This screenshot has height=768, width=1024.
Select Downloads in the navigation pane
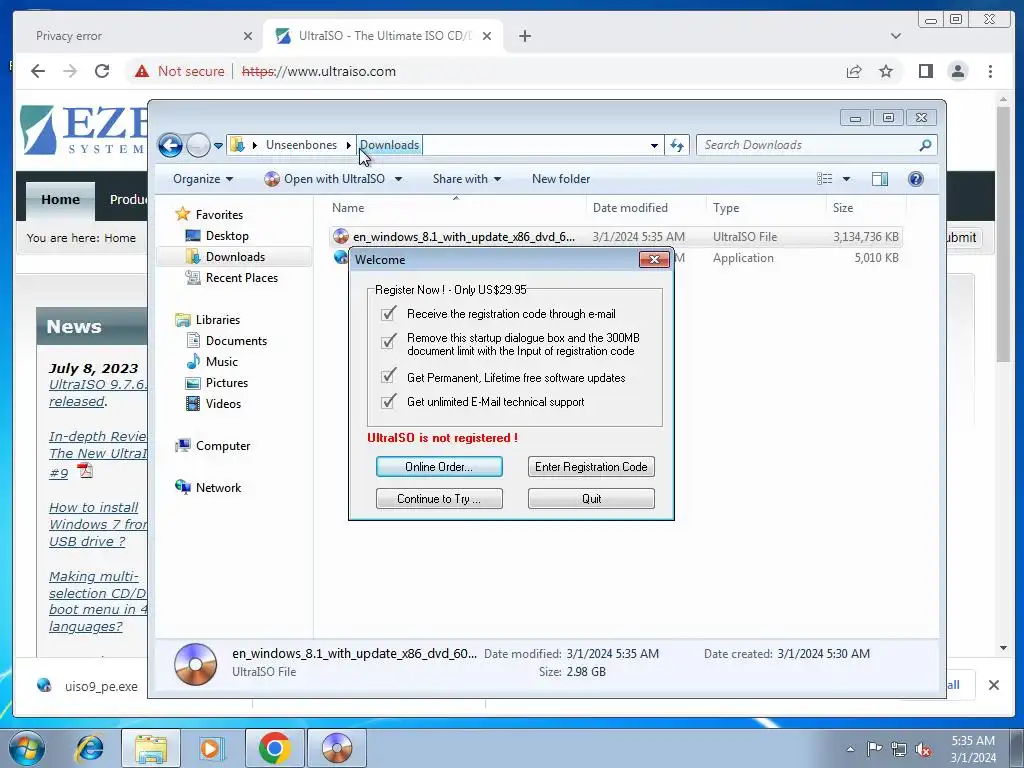point(234,257)
